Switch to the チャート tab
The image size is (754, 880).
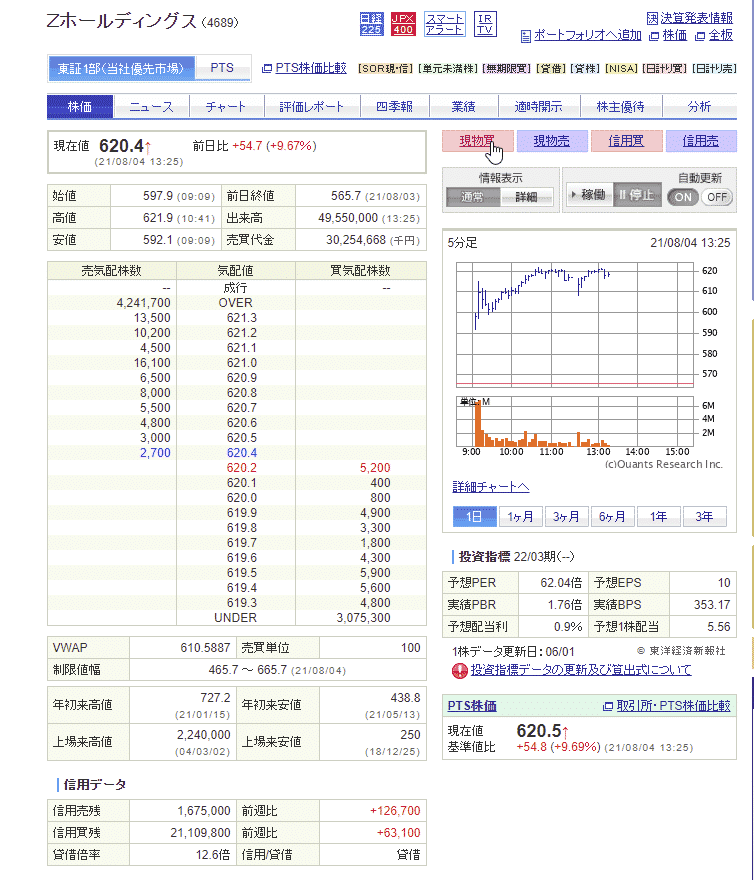pyautogui.click(x=226, y=107)
